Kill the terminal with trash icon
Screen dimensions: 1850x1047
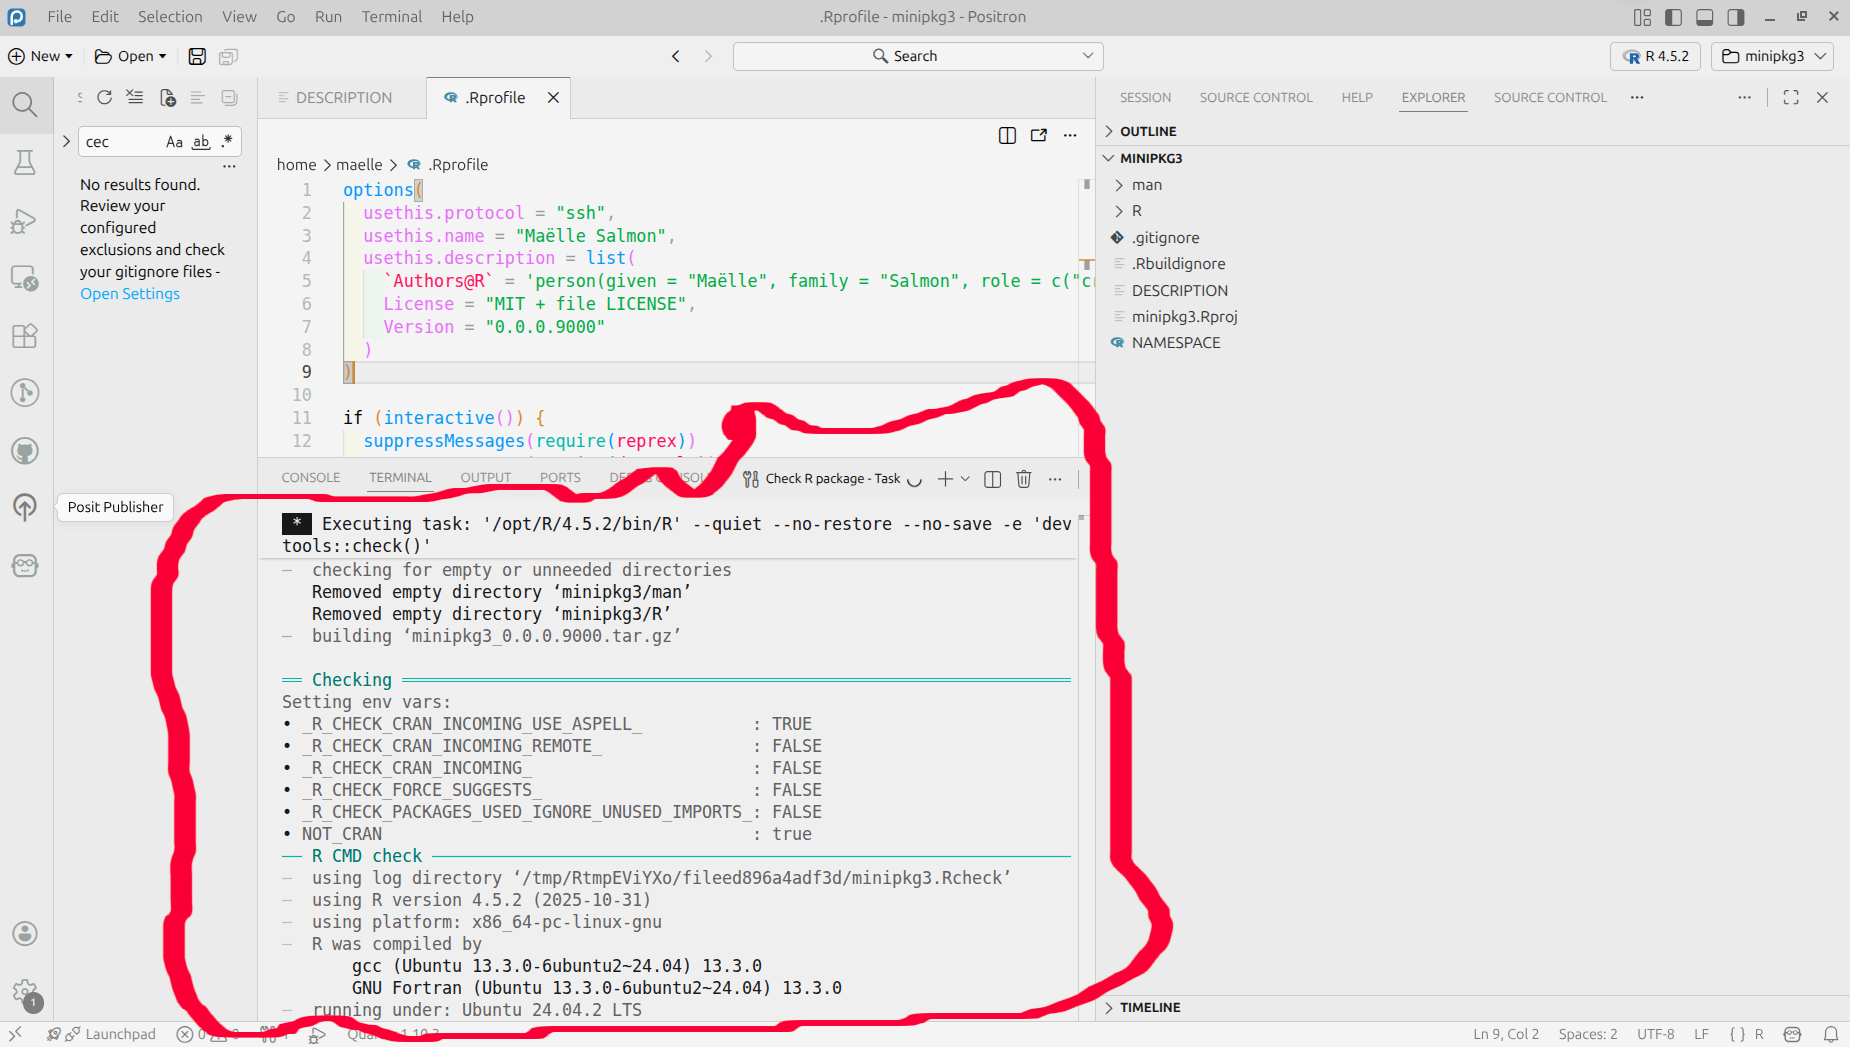[x=1024, y=479]
